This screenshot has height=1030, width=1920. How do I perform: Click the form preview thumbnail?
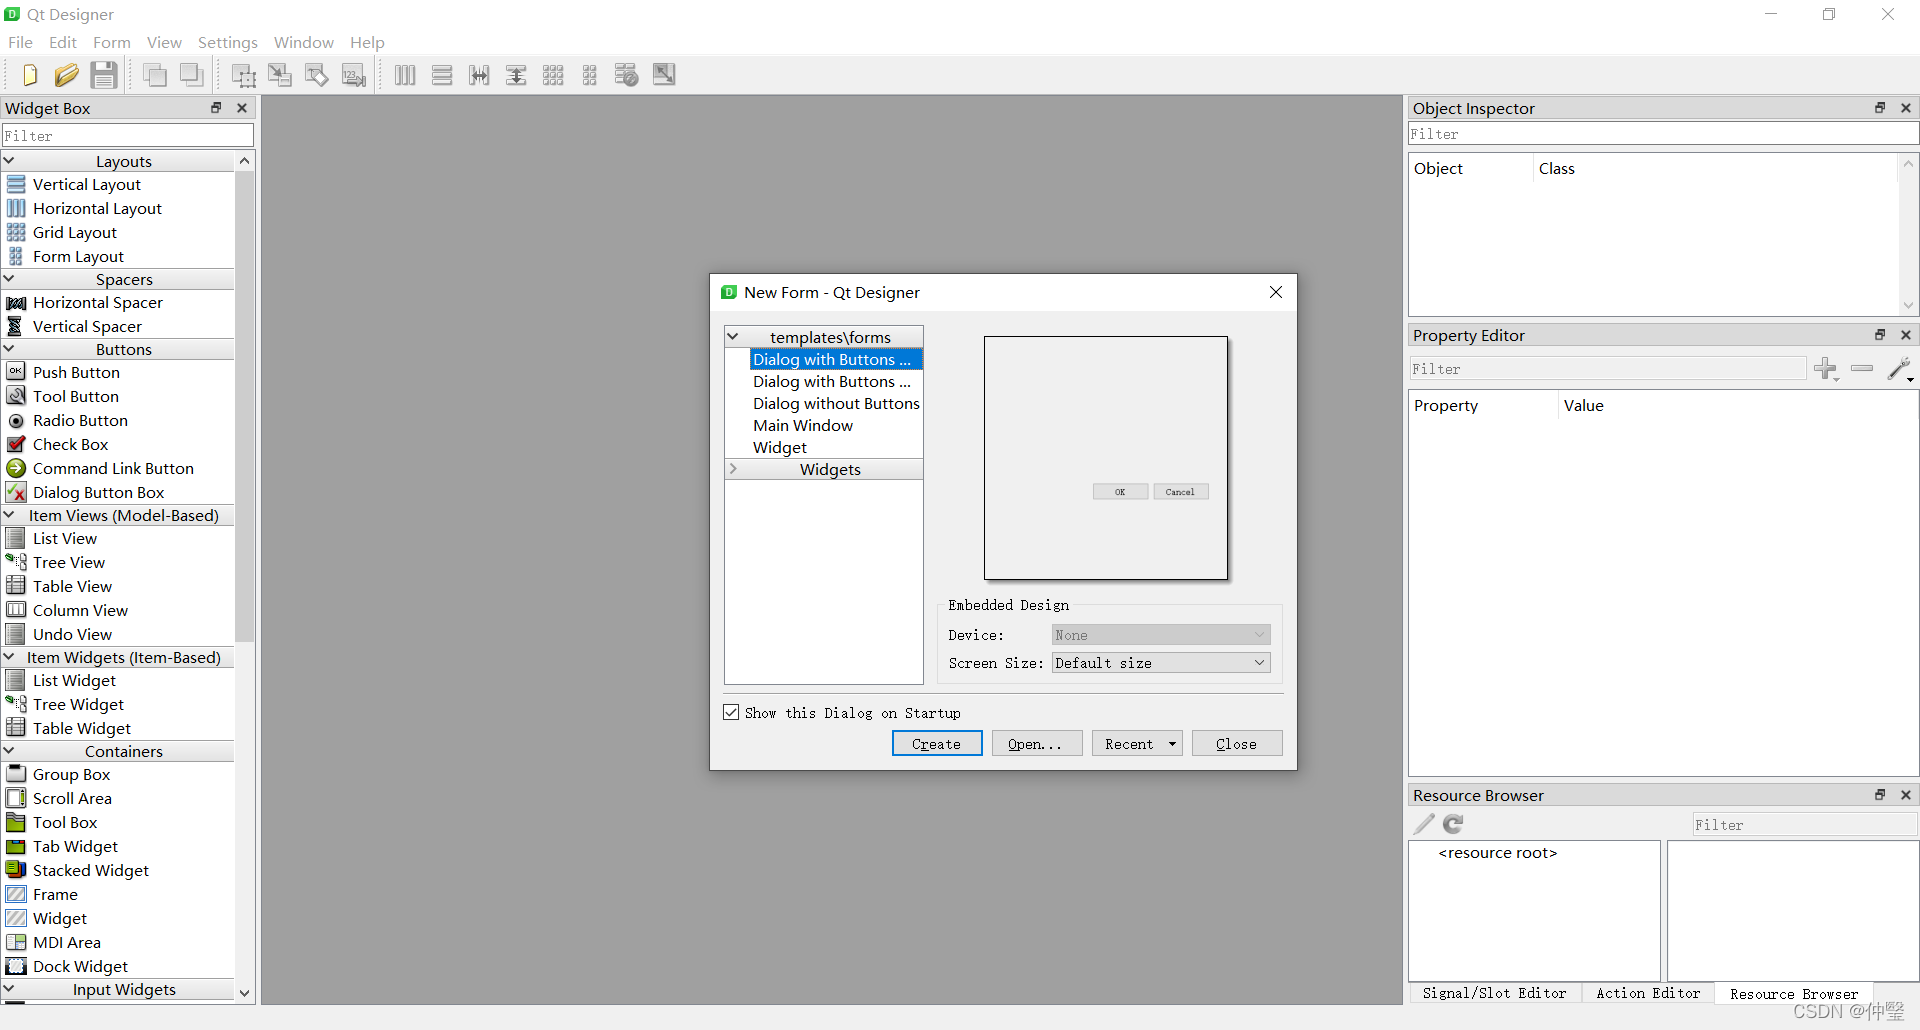coord(1106,458)
